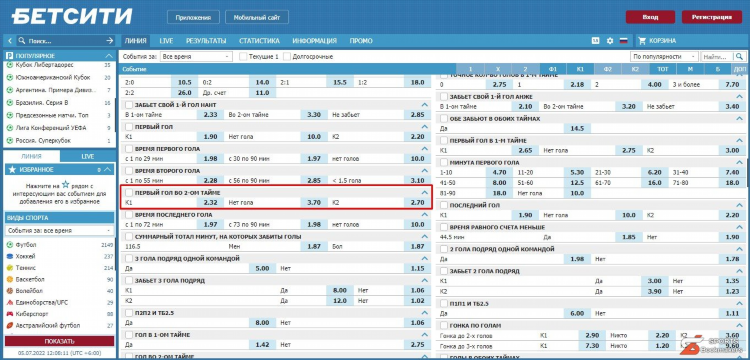Check the Первый гол во 2-ом тайме box

coord(129,193)
